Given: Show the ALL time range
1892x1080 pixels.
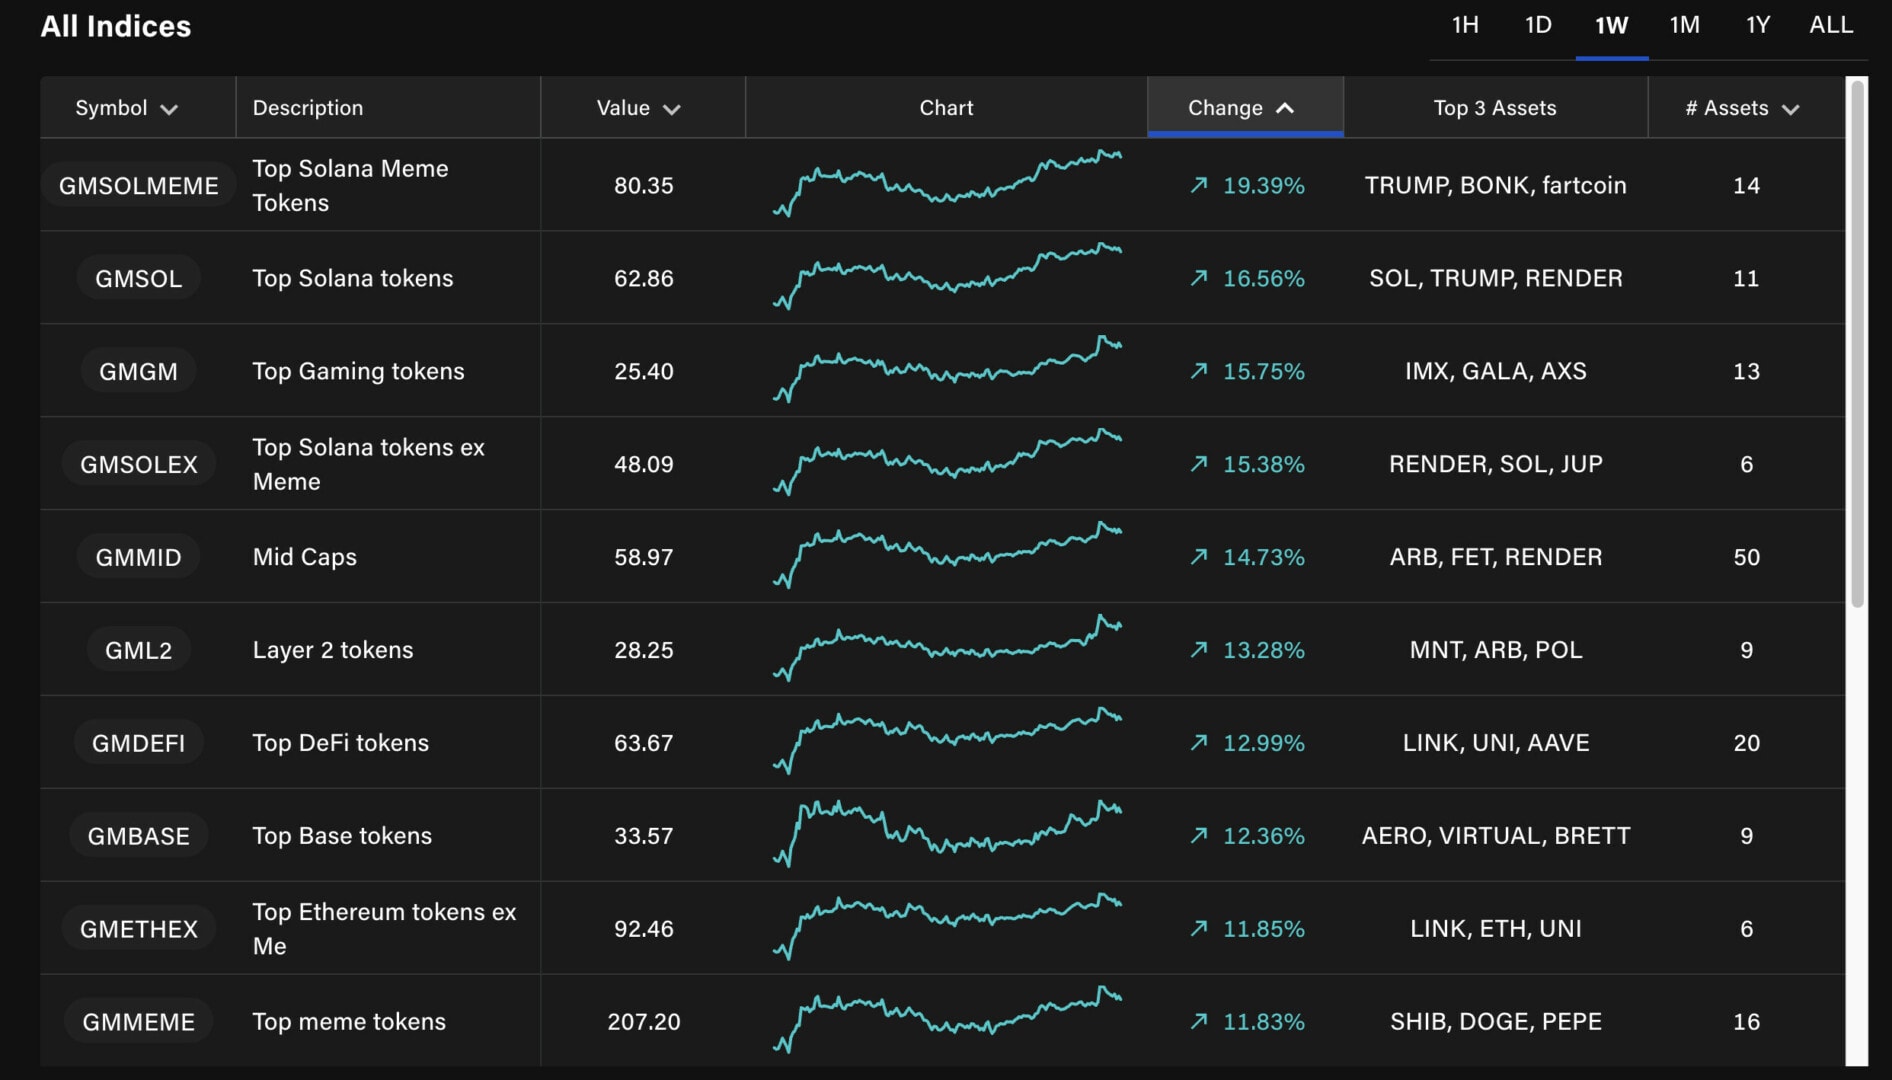Looking at the screenshot, I should pyautogui.click(x=1830, y=25).
